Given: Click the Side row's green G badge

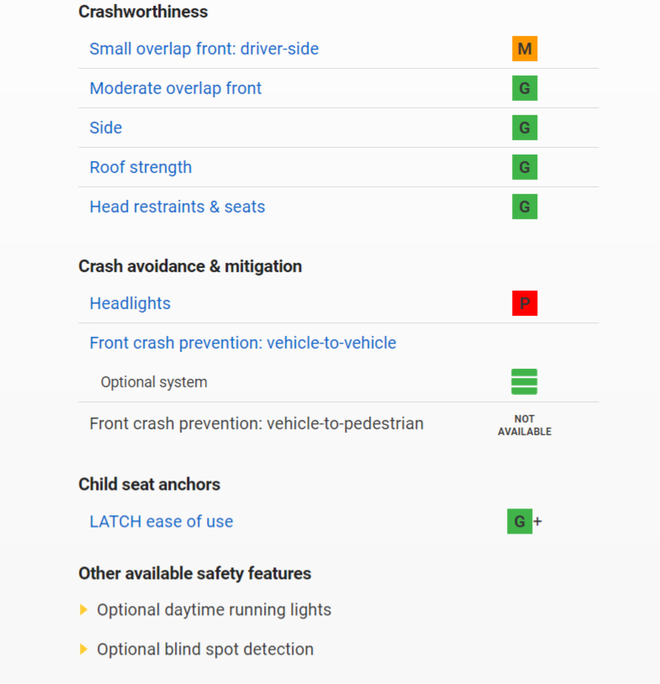Looking at the screenshot, I should (524, 128).
